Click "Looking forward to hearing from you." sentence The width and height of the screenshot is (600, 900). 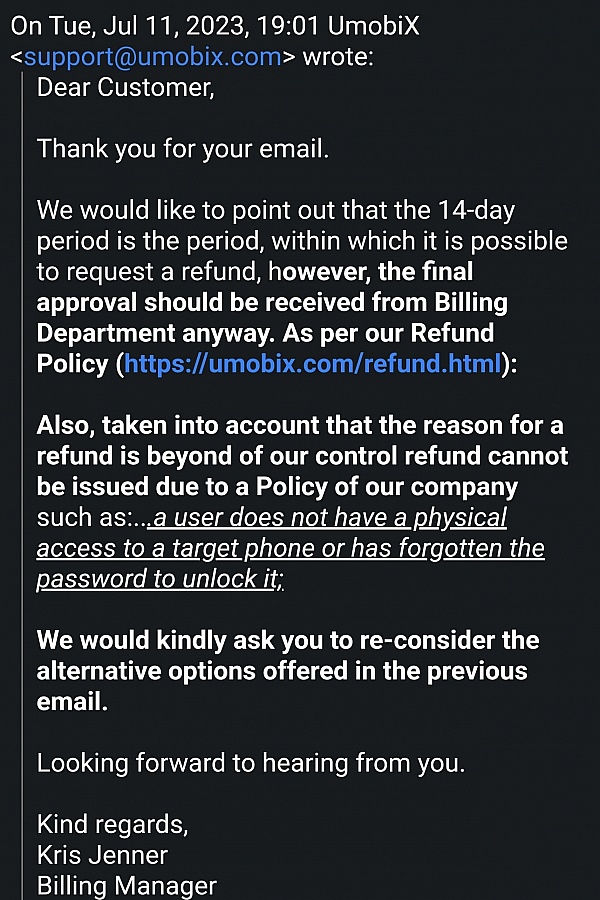coord(251,763)
